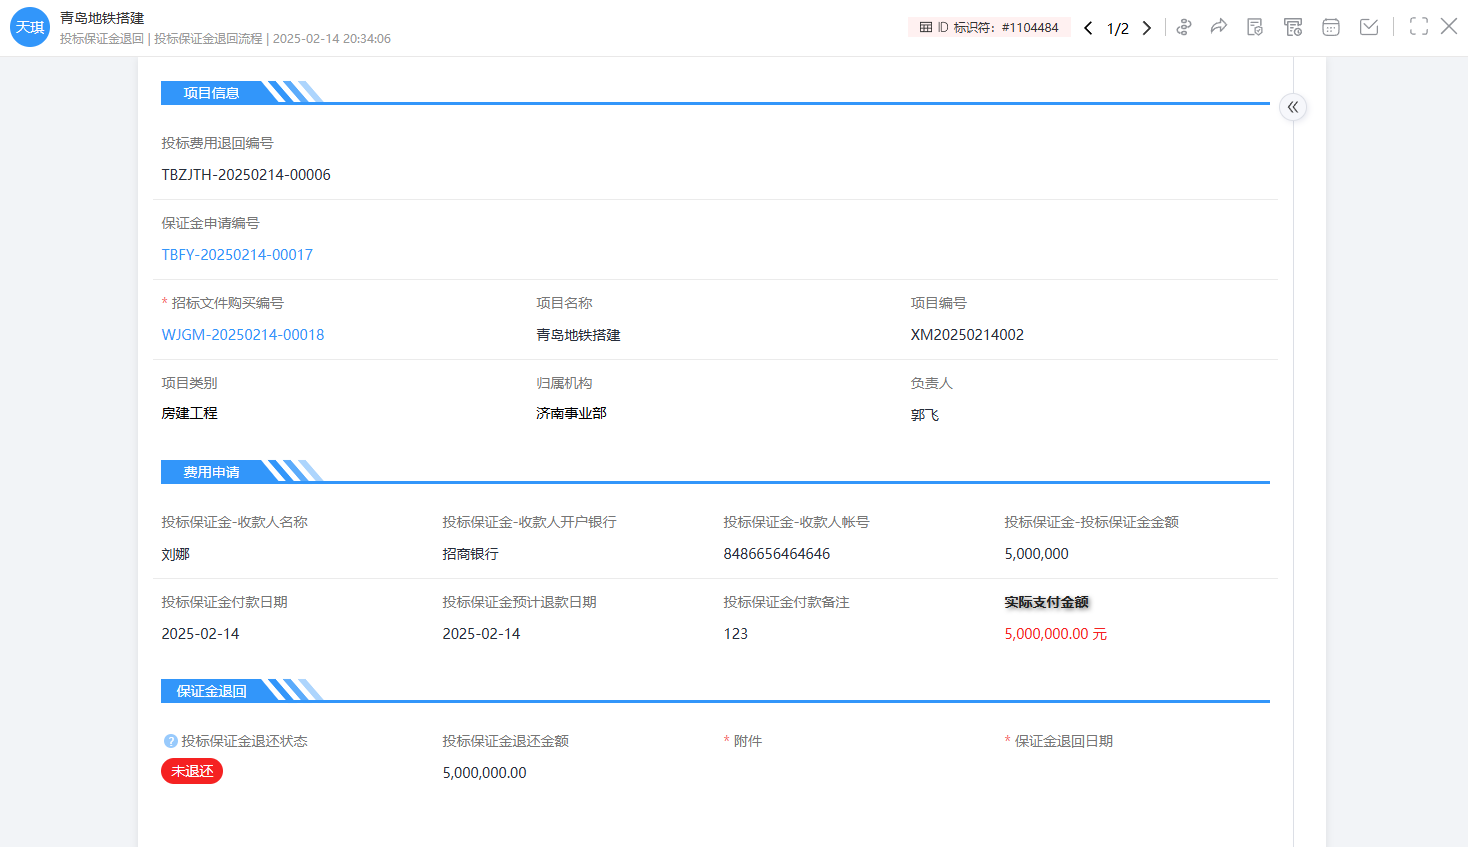Click the 天琪 avatar circle
Viewport: 1468px width, 847px height.
coord(30,27)
